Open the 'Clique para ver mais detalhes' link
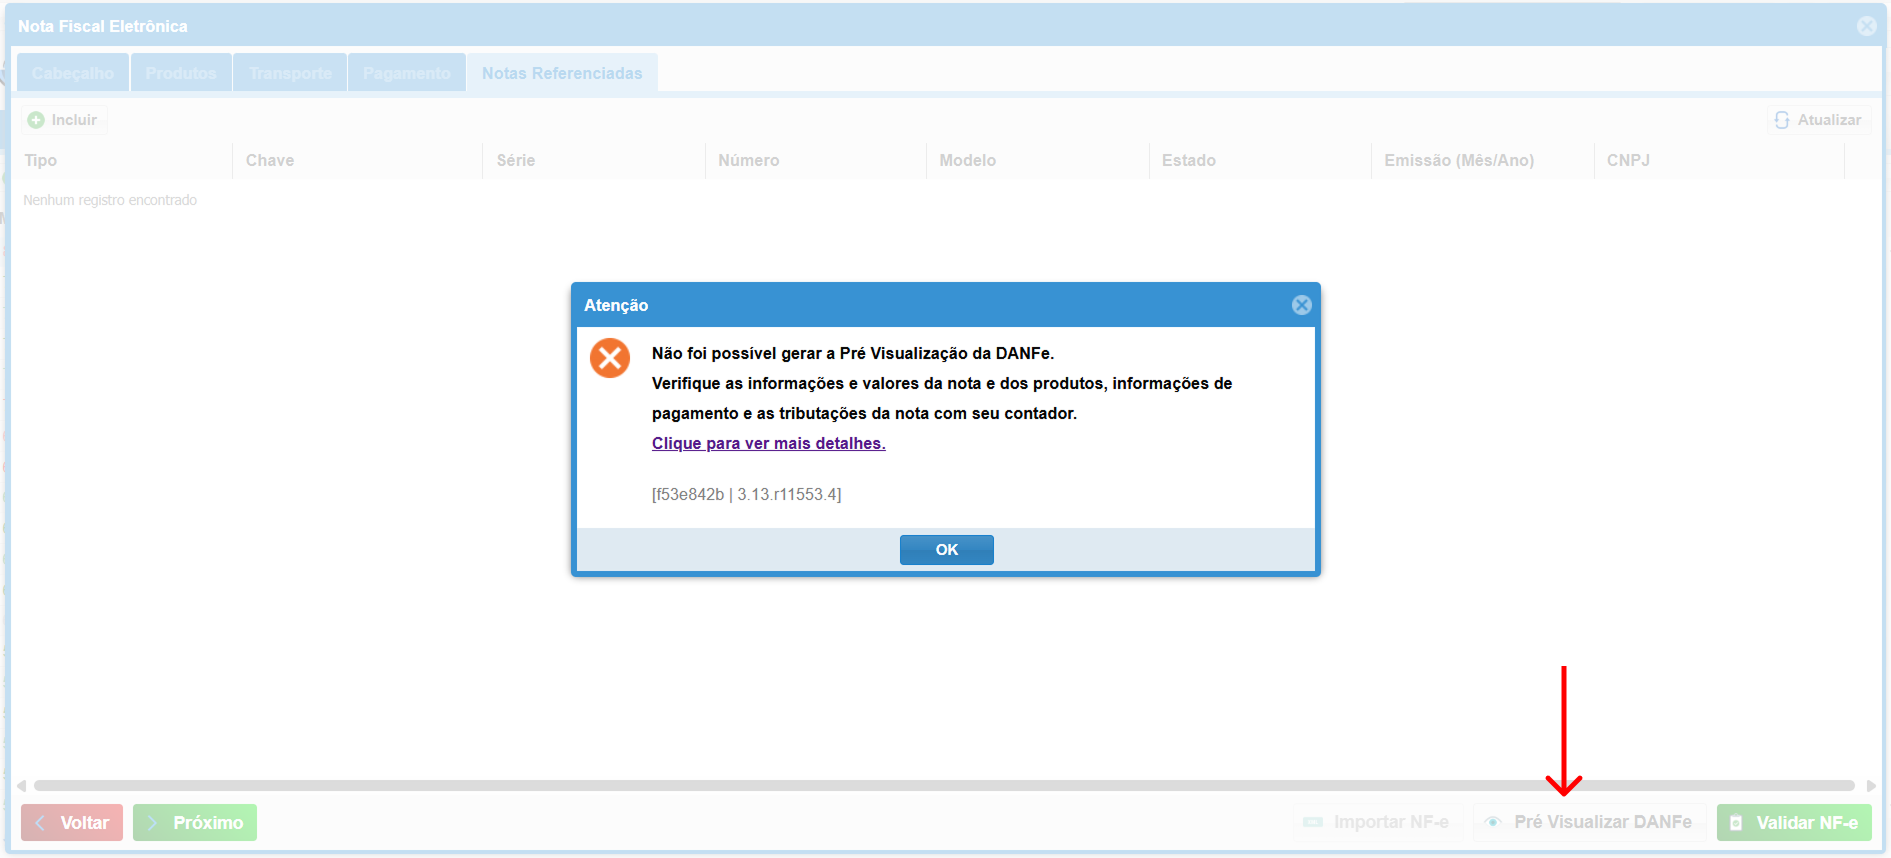1891x858 pixels. 768,443
